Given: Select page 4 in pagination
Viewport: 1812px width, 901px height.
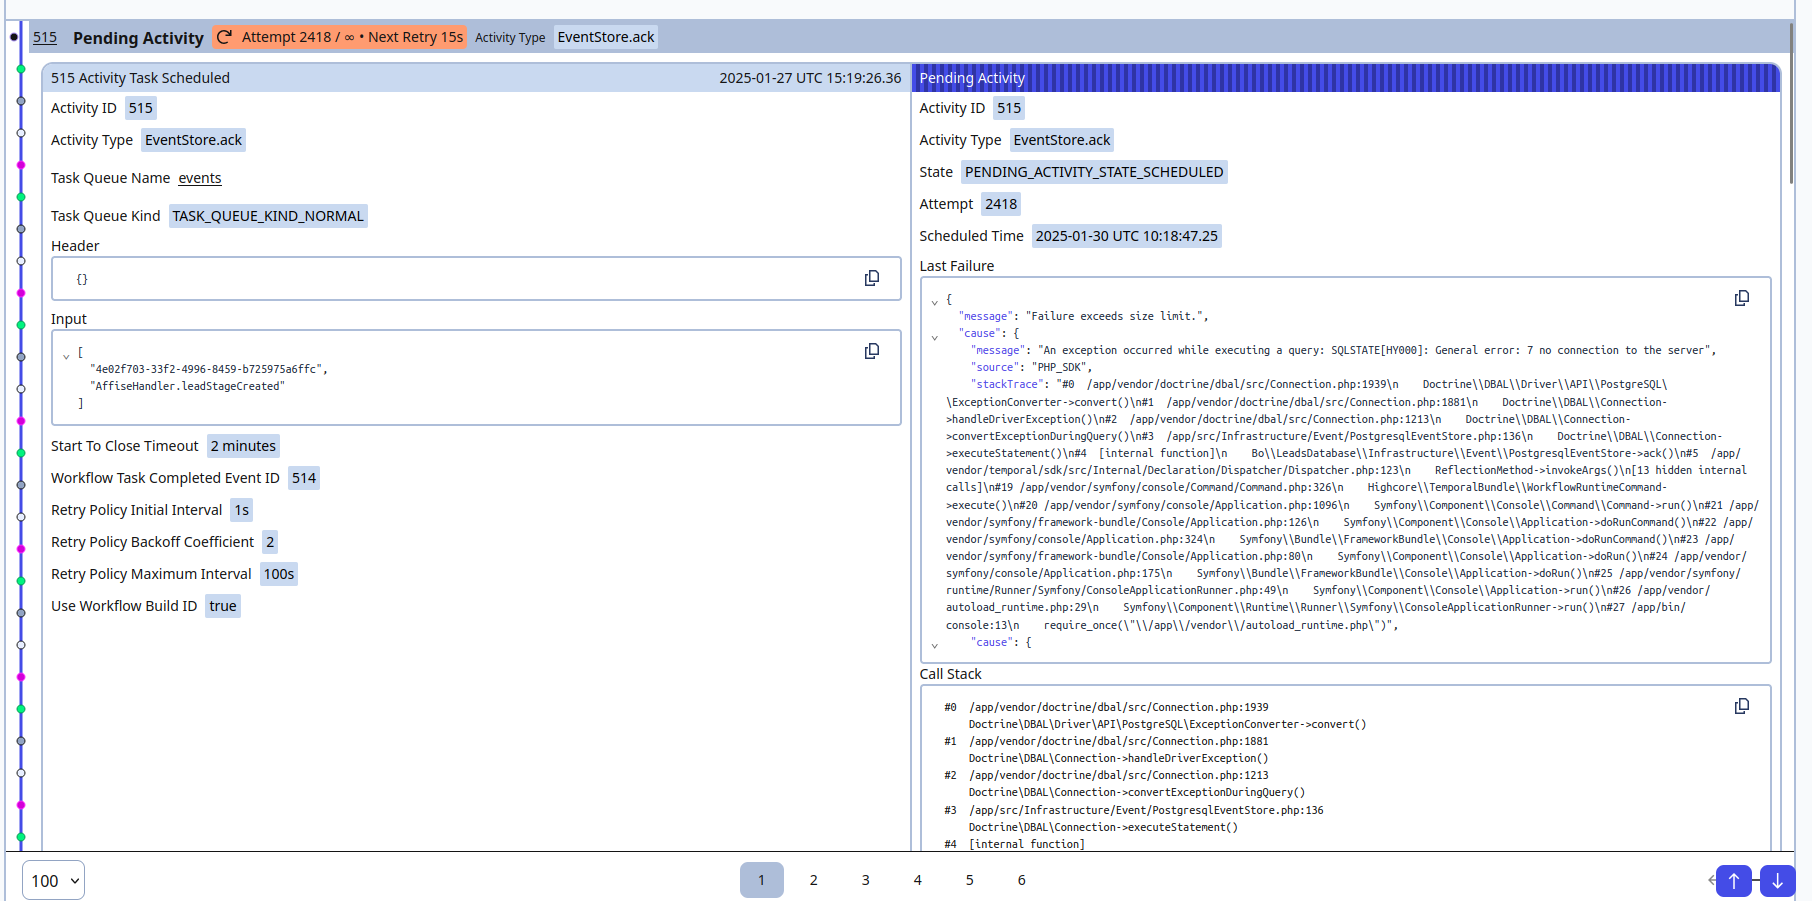Looking at the screenshot, I should 917,880.
